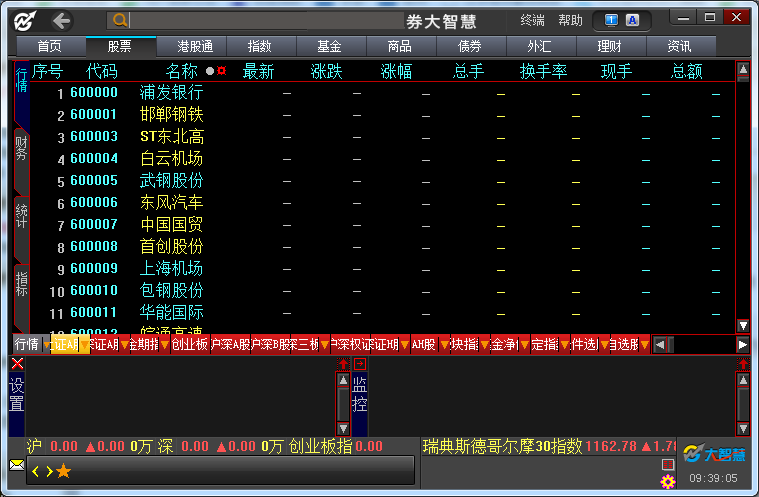Select the 浦发银行 row

click(x=382, y=92)
